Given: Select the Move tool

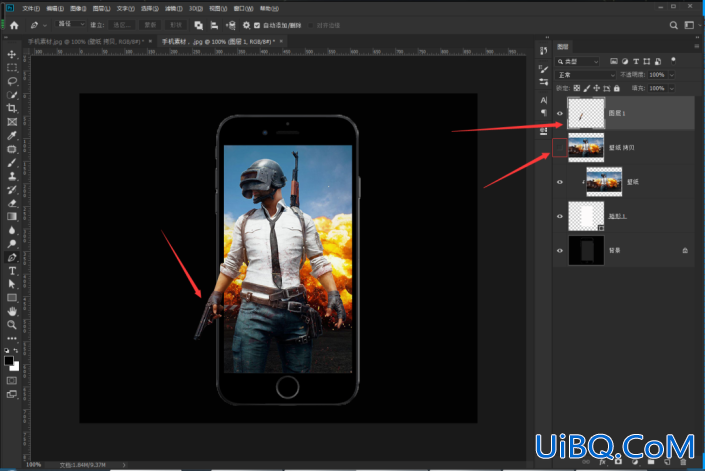Looking at the screenshot, I should tap(12, 54).
